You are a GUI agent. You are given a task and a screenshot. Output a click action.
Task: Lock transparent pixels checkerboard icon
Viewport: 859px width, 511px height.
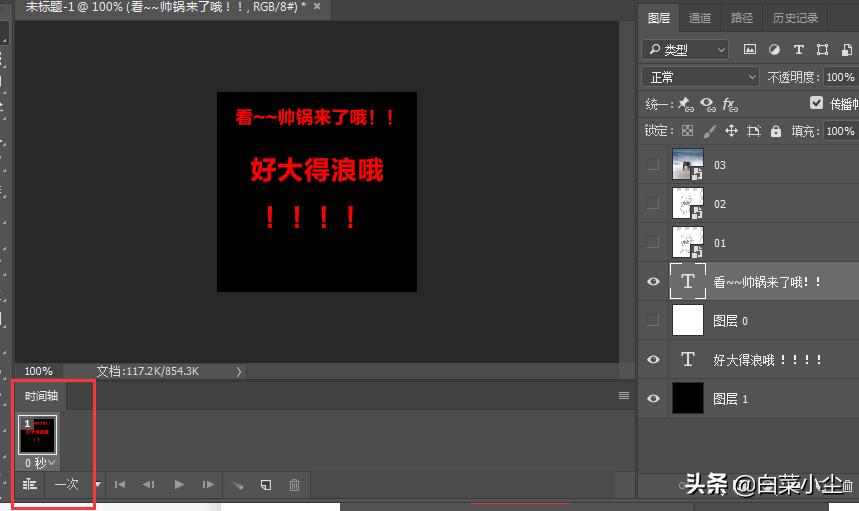688,131
